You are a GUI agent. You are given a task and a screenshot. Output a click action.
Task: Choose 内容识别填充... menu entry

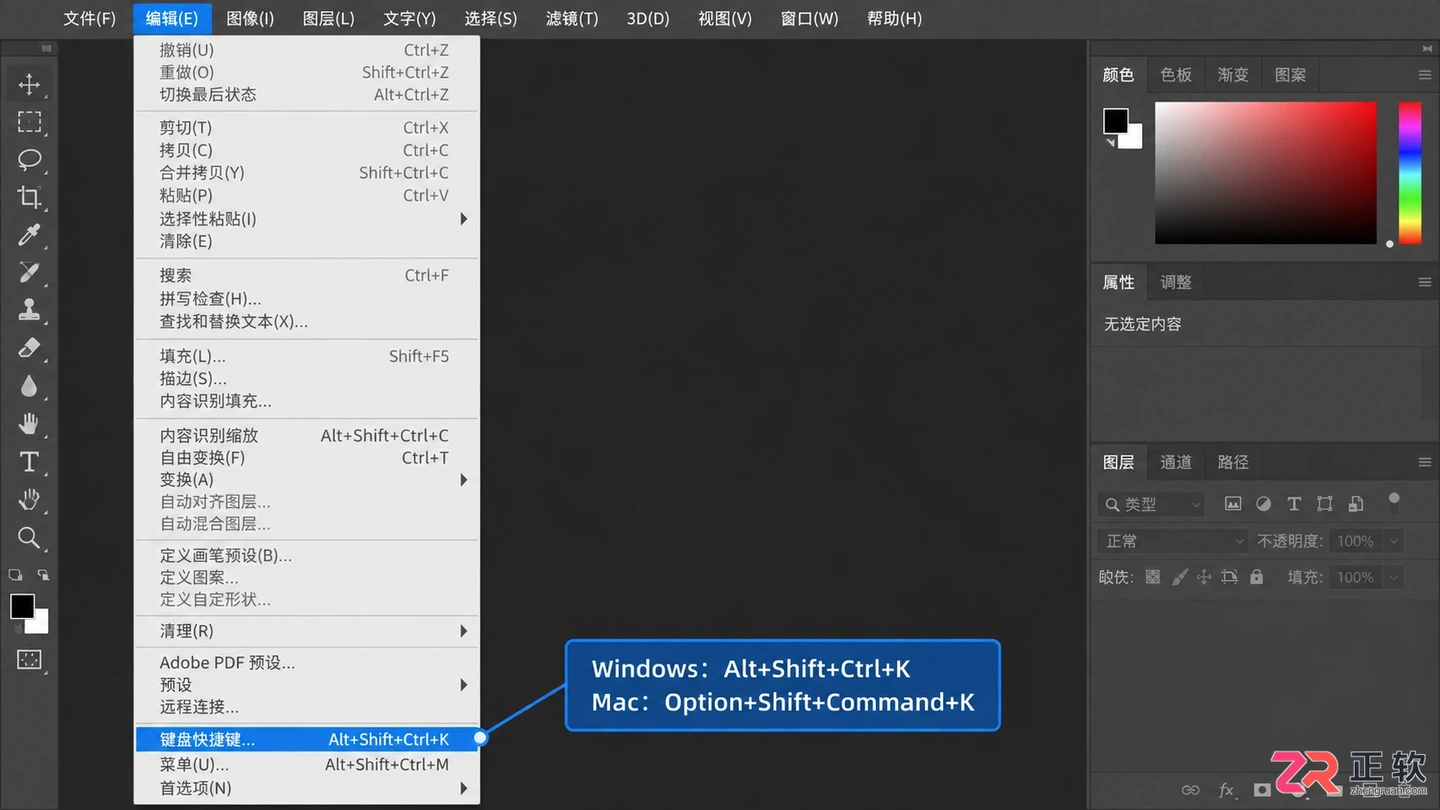point(307,401)
